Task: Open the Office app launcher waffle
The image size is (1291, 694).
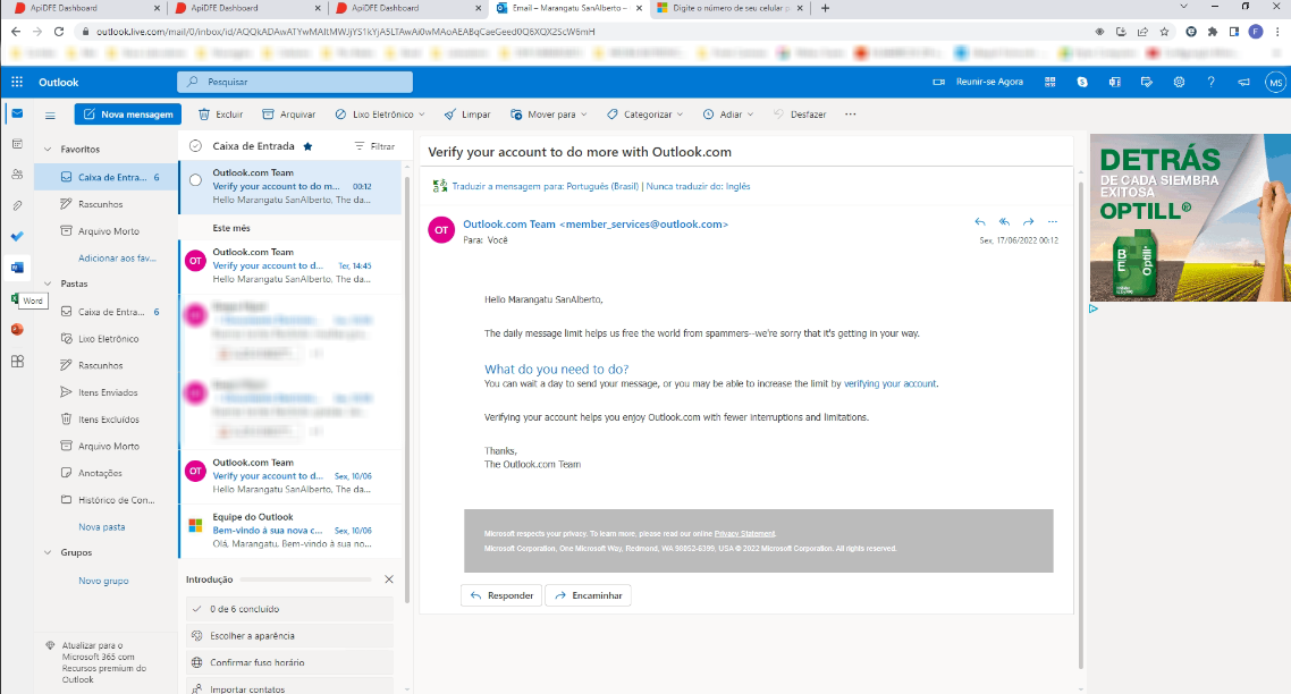Action: 17,82
